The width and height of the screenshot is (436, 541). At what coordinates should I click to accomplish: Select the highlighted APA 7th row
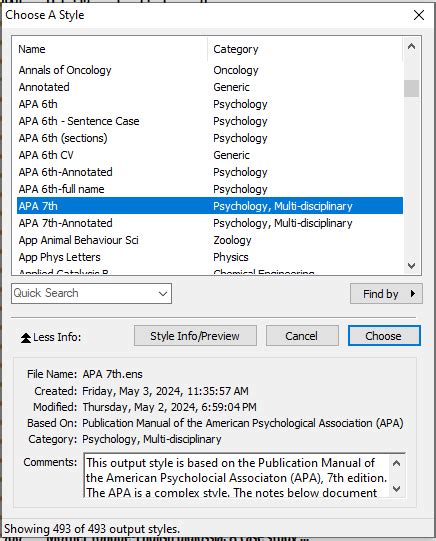(210, 206)
